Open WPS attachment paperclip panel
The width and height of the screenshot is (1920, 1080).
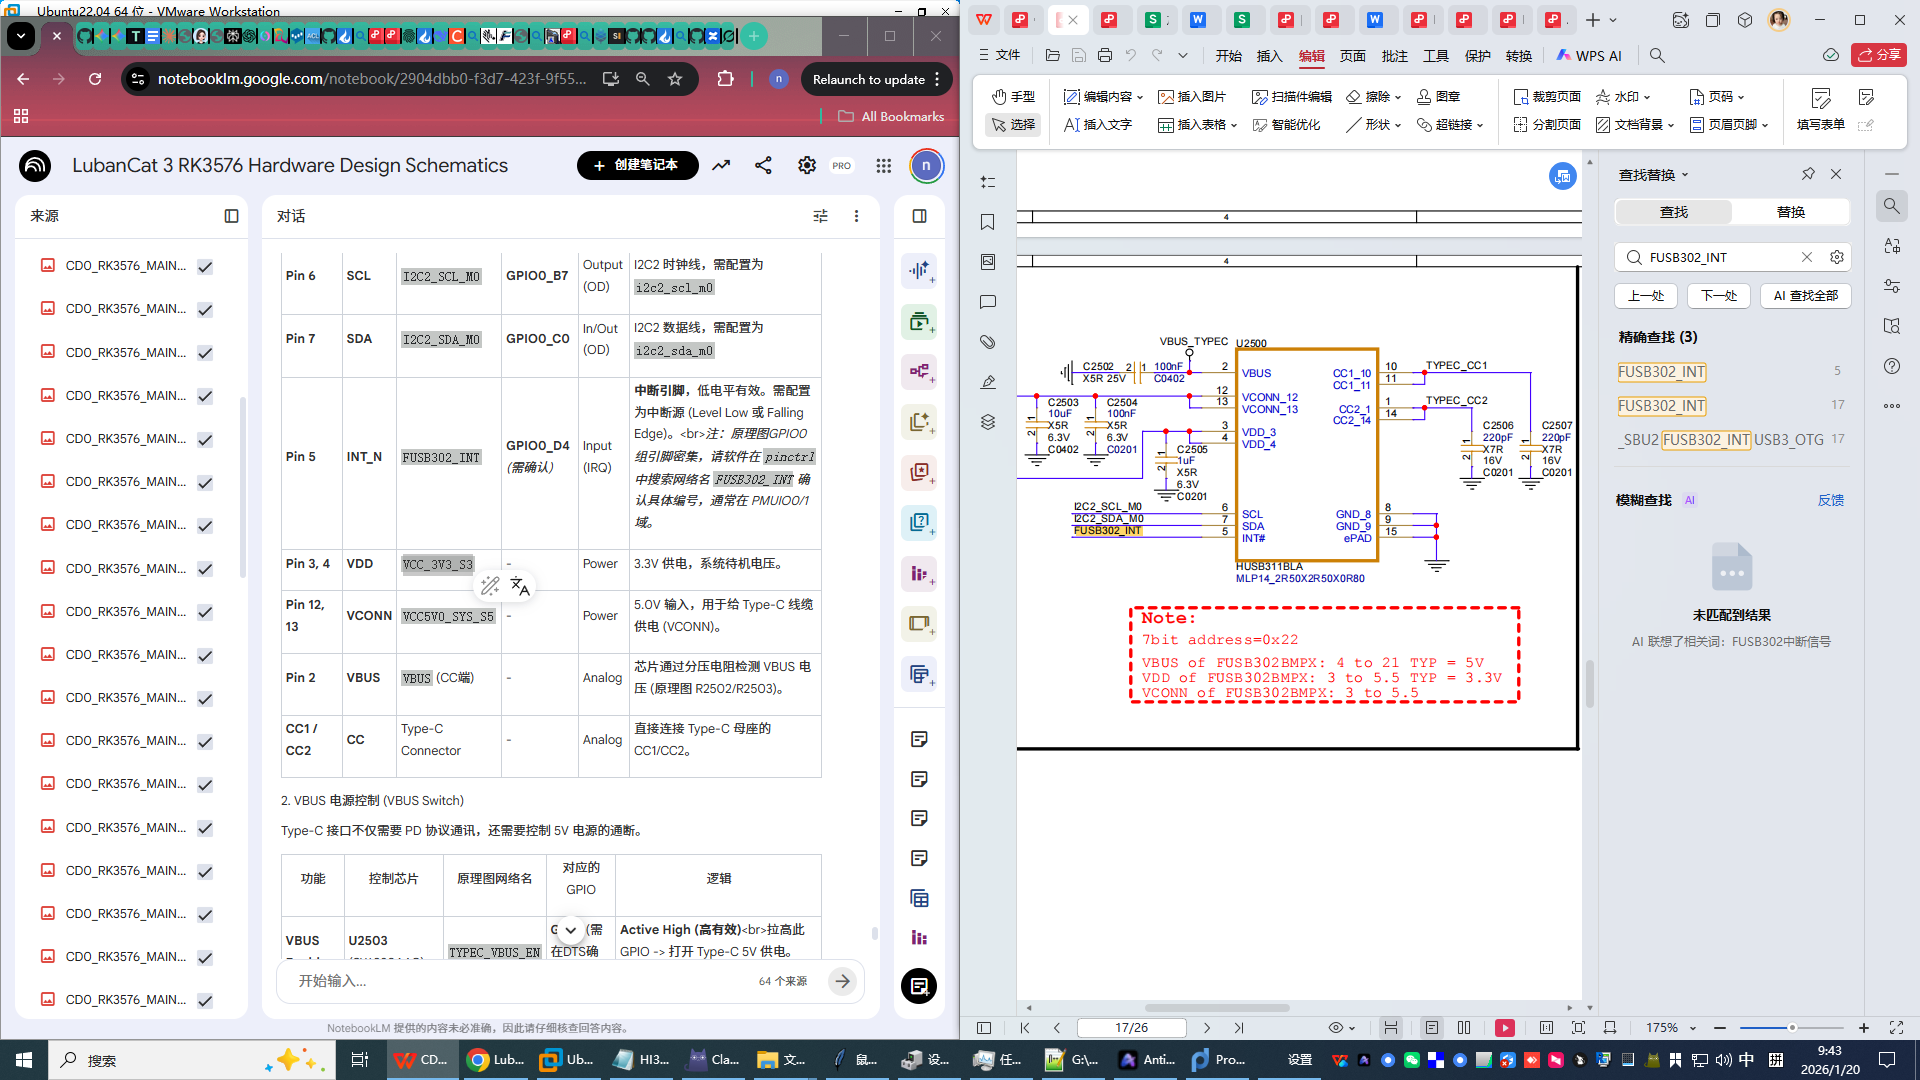988,342
